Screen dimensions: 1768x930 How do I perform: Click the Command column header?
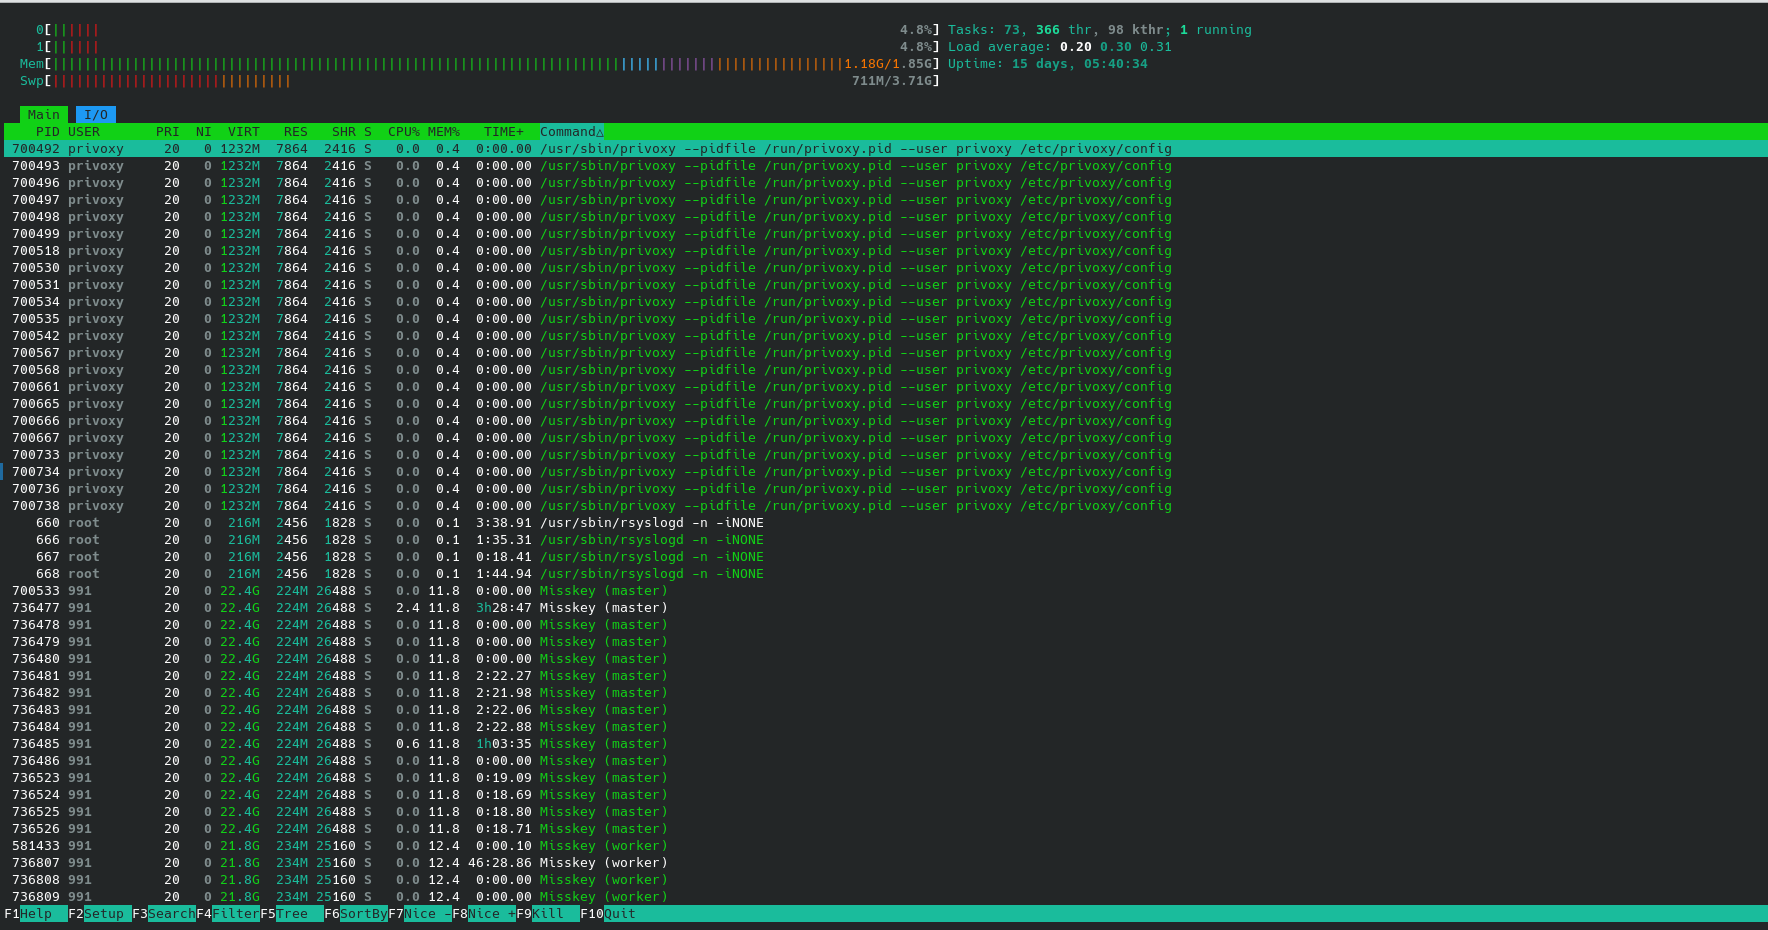click(x=571, y=132)
